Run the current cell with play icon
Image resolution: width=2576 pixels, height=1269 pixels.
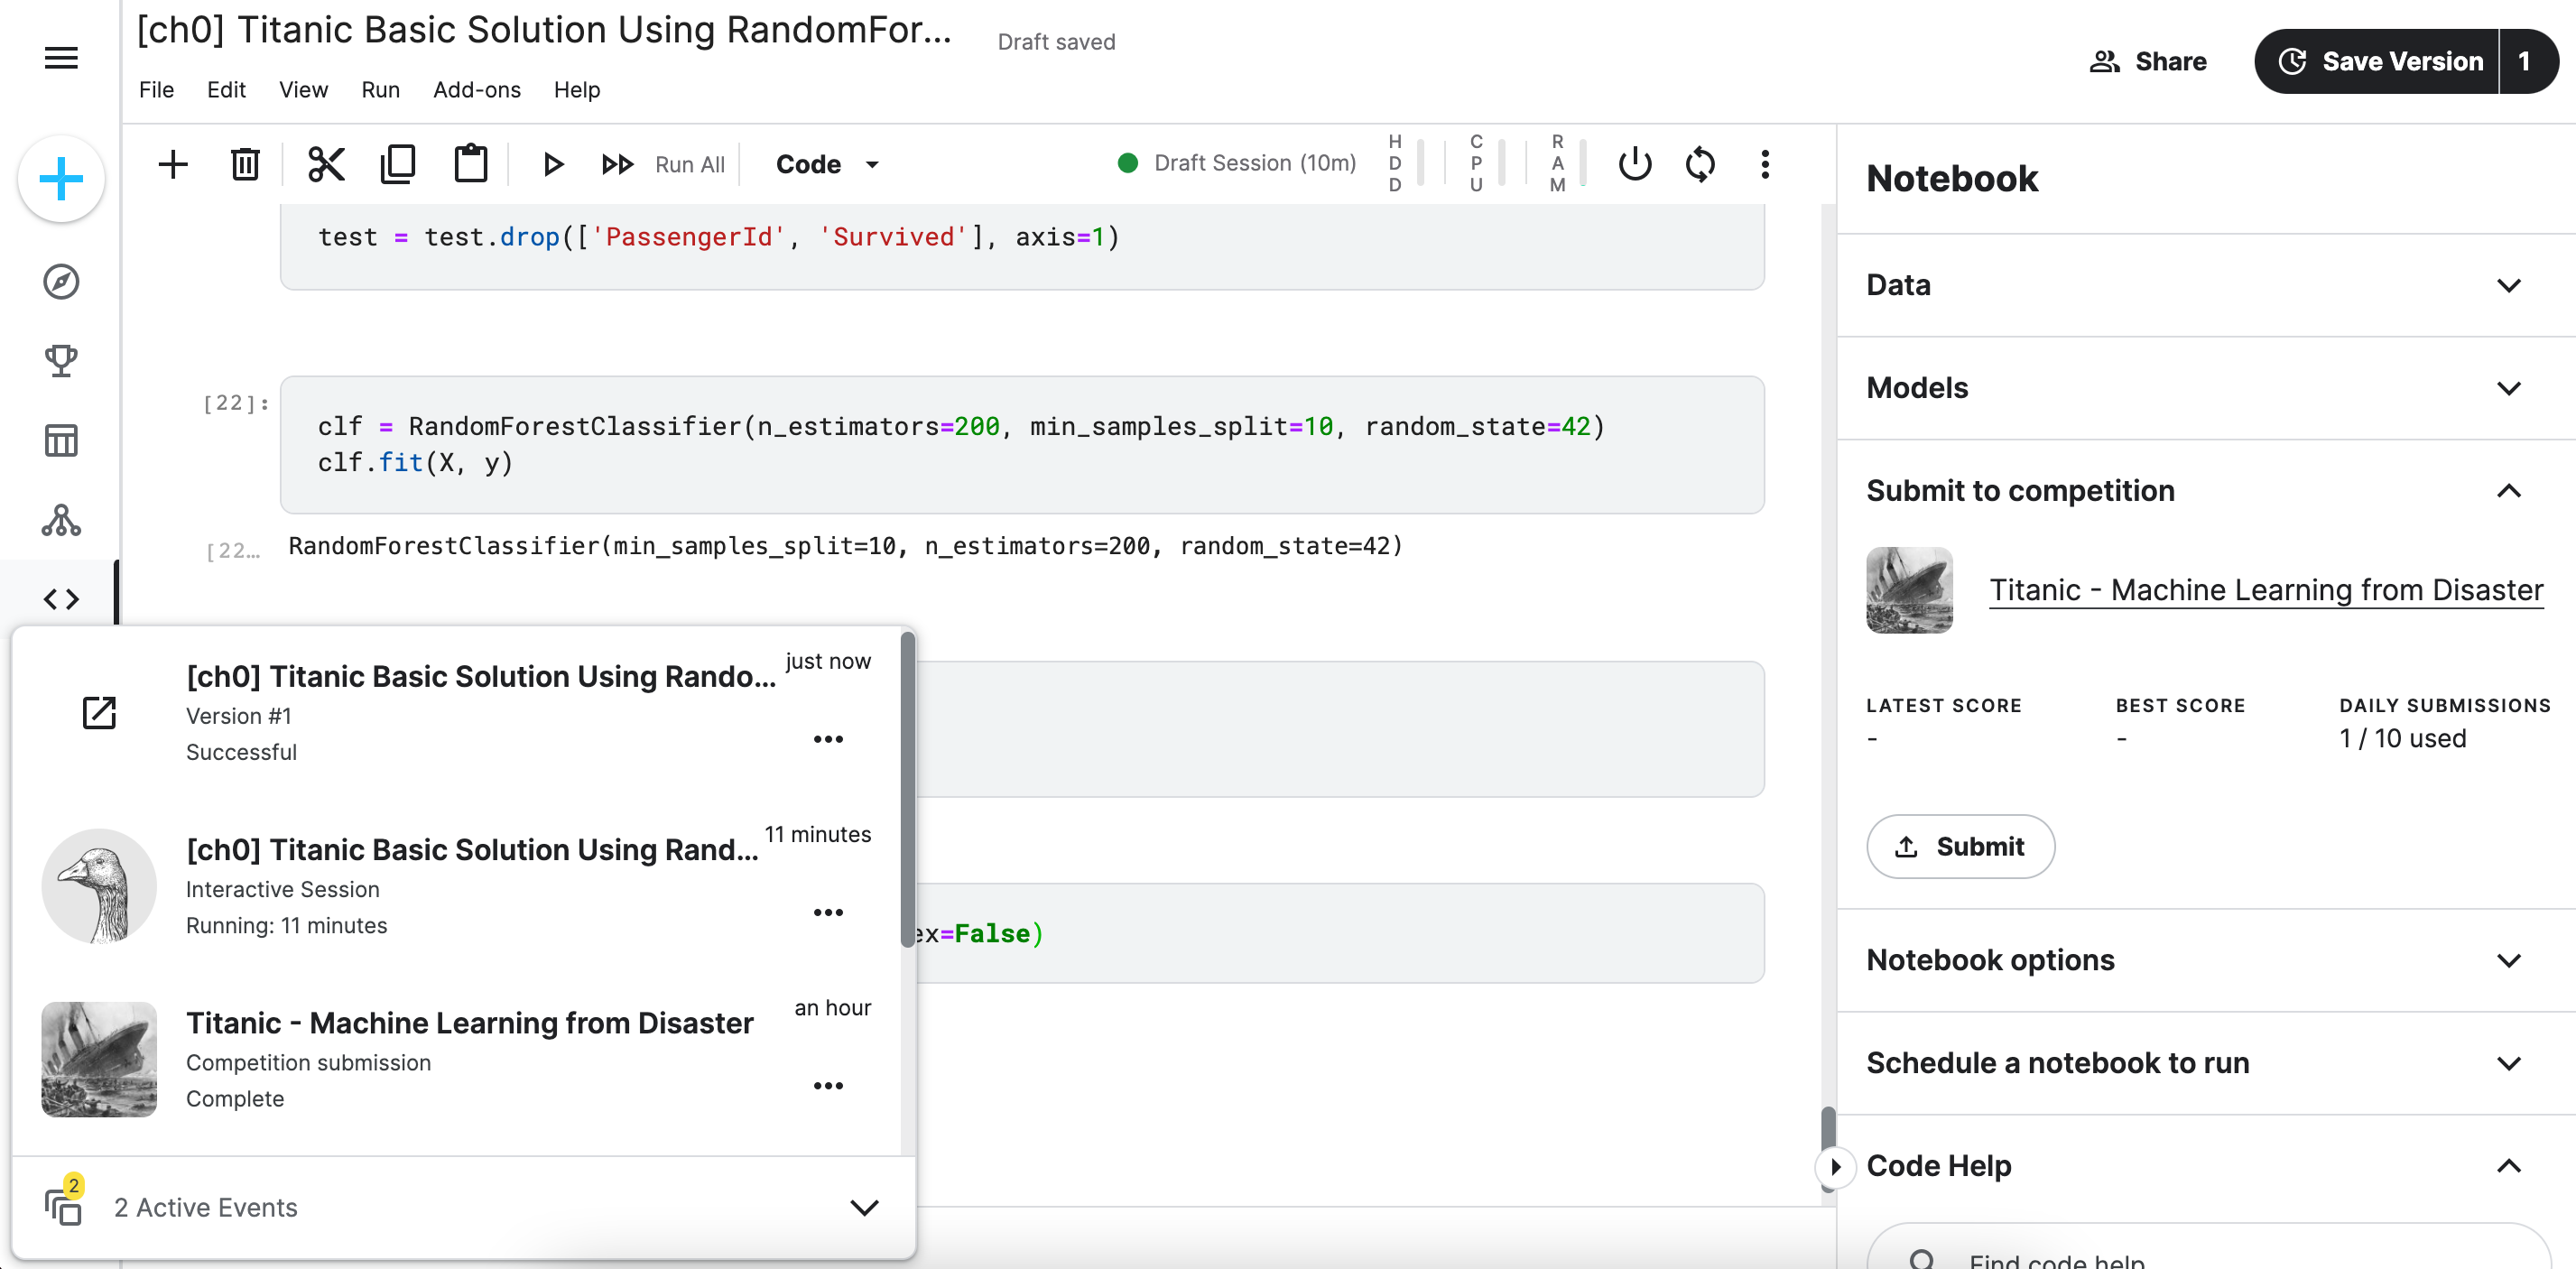point(552,164)
